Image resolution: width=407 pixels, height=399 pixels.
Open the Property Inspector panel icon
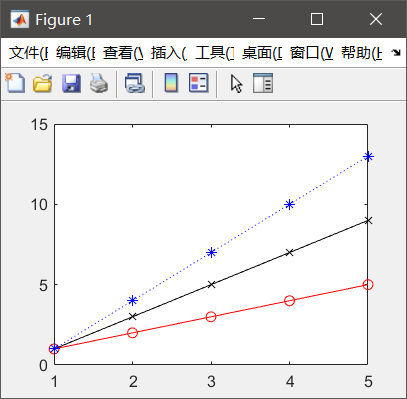[x=263, y=83]
